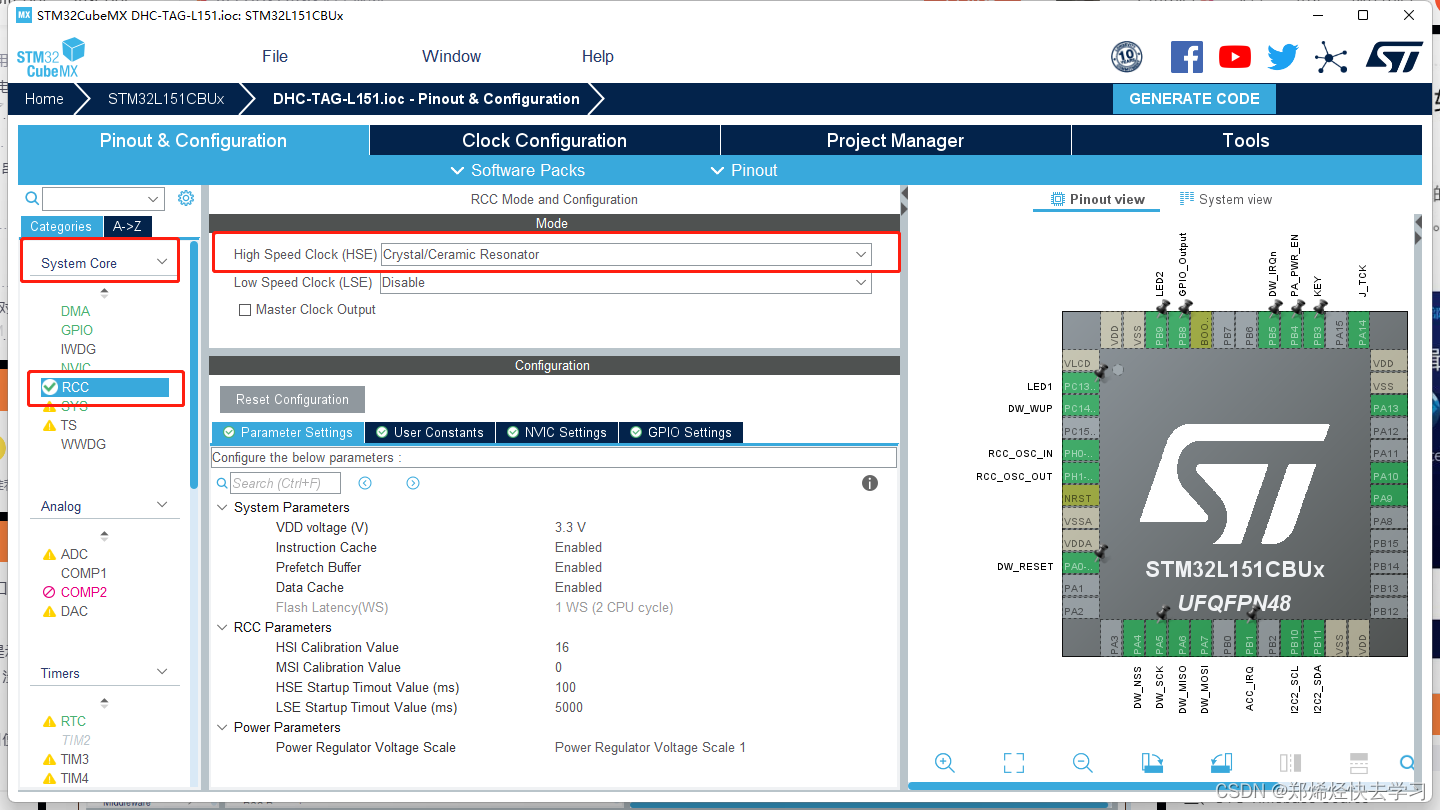This screenshot has height=810, width=1440.
Task: Select ADC in the Analog list
Action: (x=74, y=554)
